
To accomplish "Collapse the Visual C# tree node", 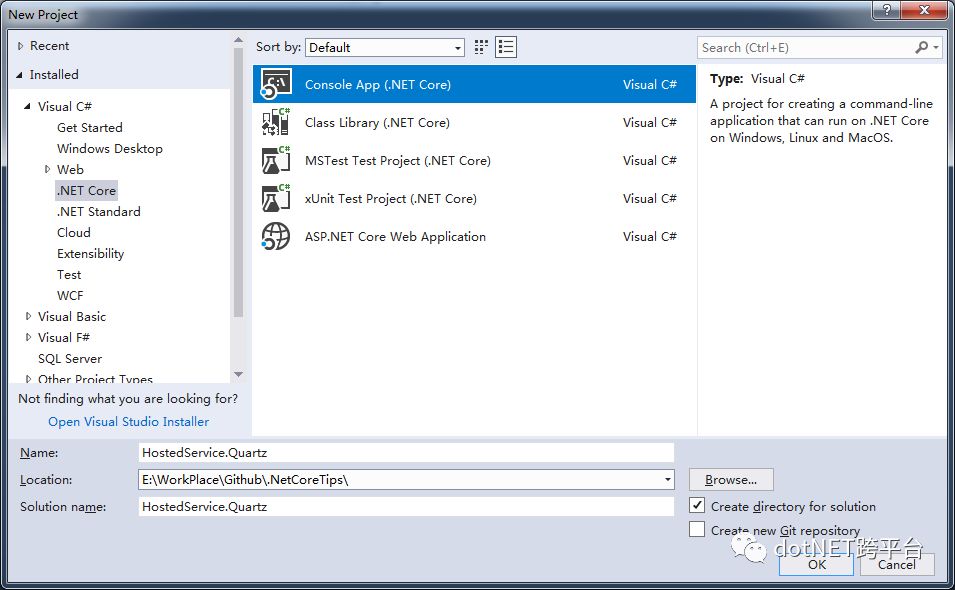I will coord(27,107).
